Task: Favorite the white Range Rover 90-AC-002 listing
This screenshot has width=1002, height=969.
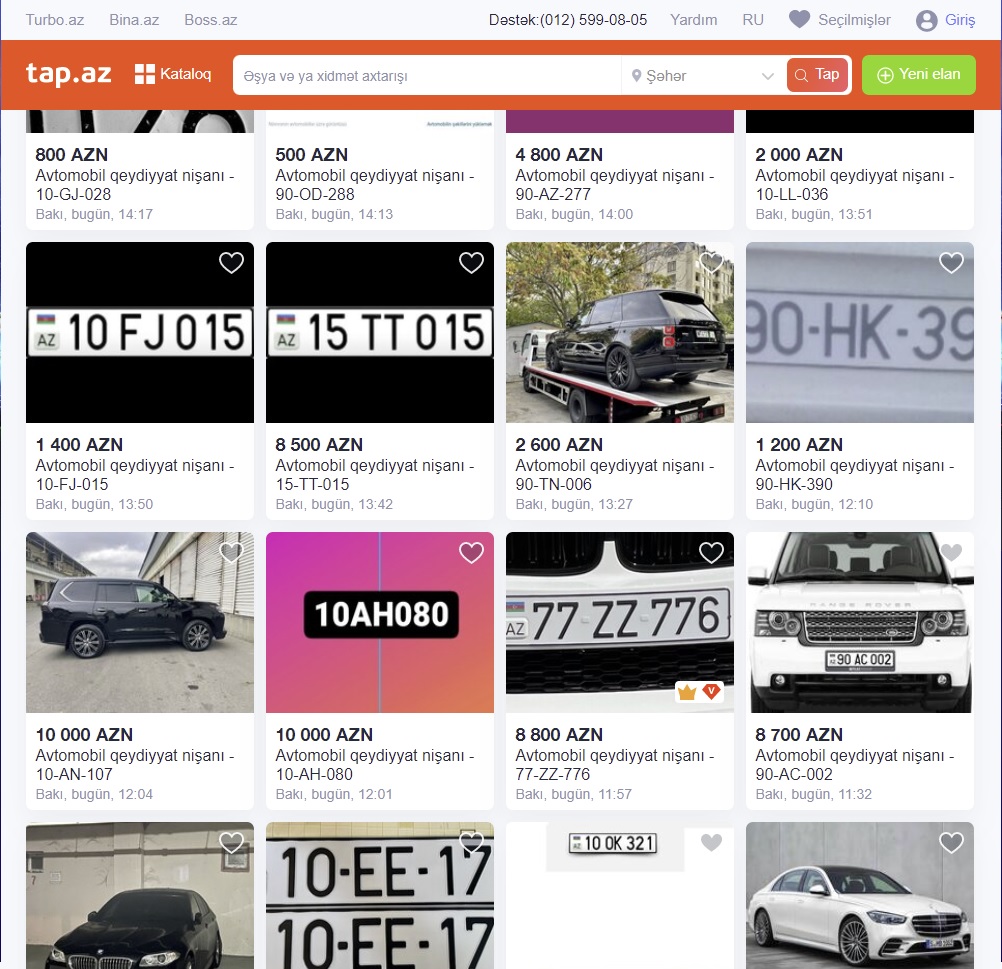Action: [x=951, y=553]
